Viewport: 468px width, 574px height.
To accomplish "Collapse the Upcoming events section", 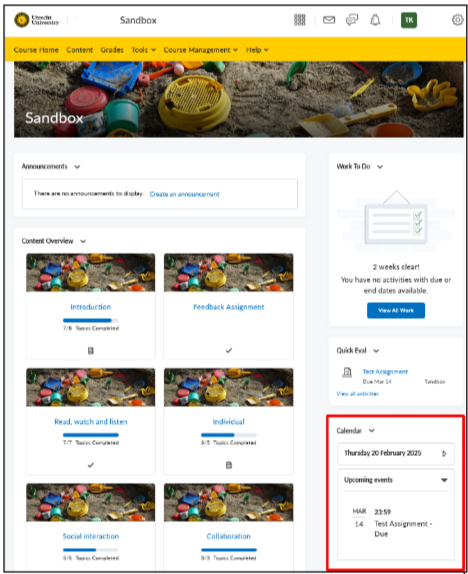I will 444,480.
